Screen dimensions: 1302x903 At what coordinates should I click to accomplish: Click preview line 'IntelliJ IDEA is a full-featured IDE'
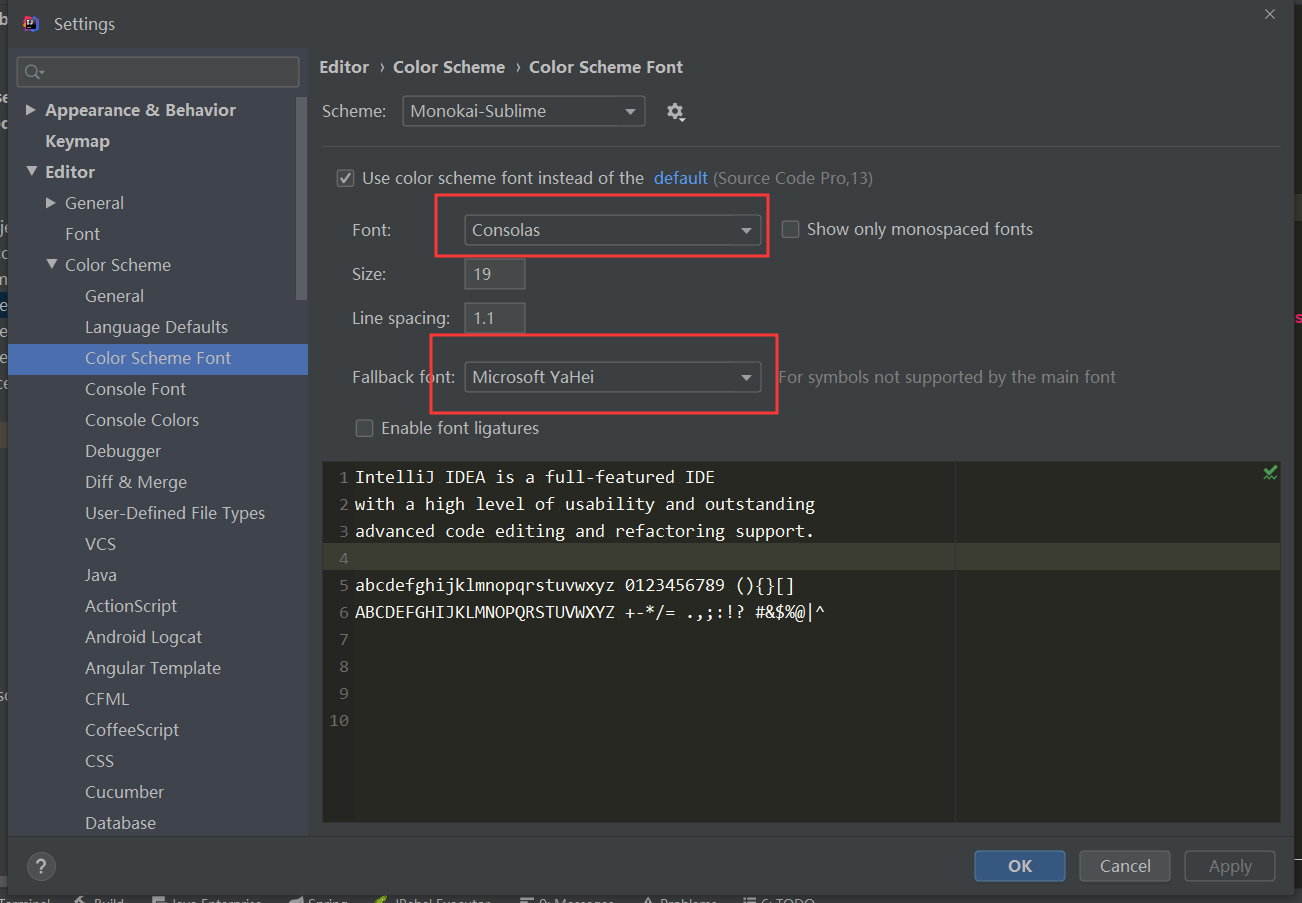pyautogui.click(x=535, y=477)
